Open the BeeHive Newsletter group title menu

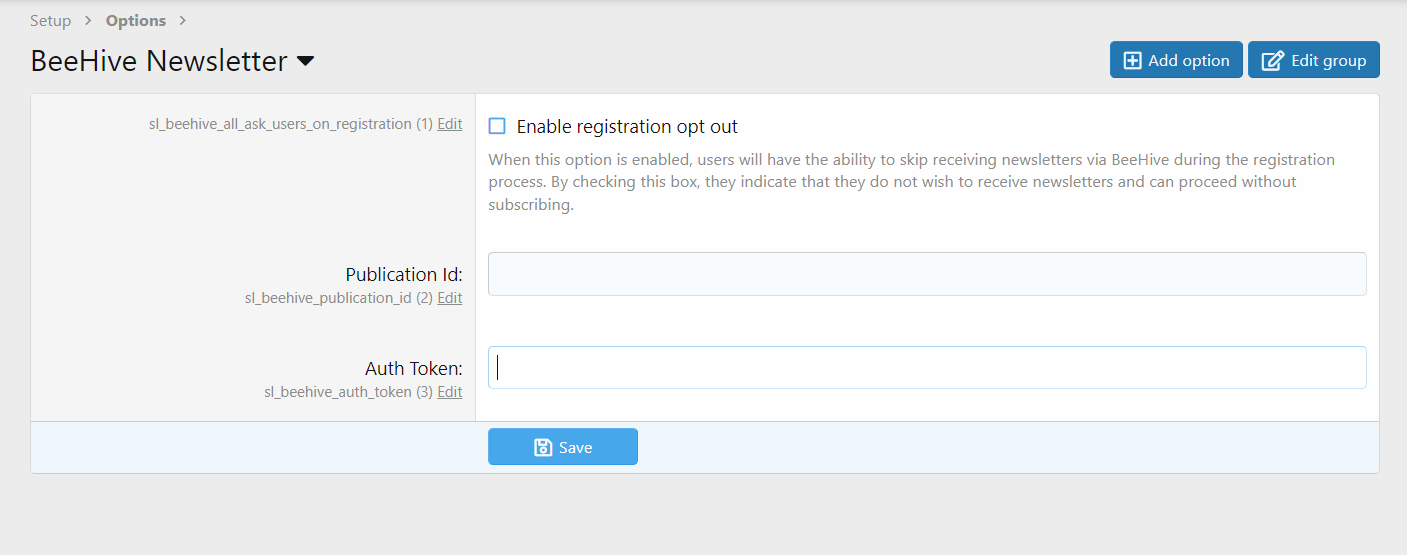coord(159,61)
